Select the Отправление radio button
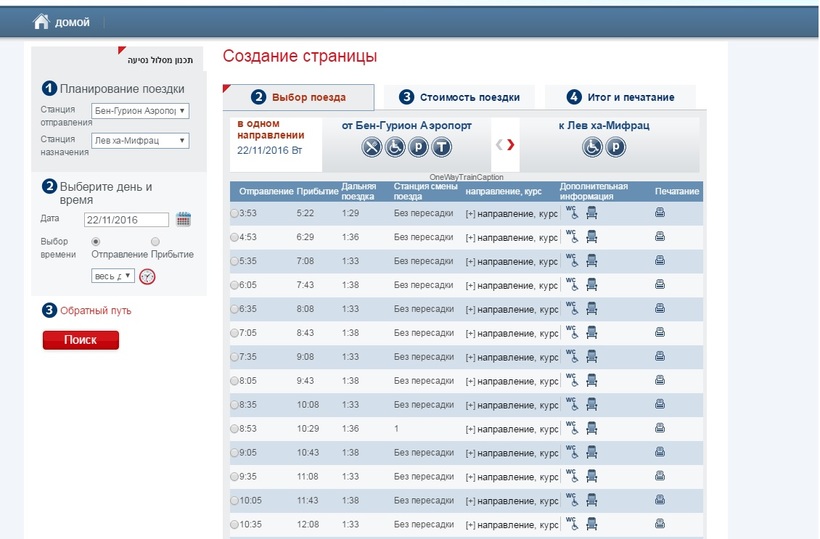820x539 pixels. (96, 241)
